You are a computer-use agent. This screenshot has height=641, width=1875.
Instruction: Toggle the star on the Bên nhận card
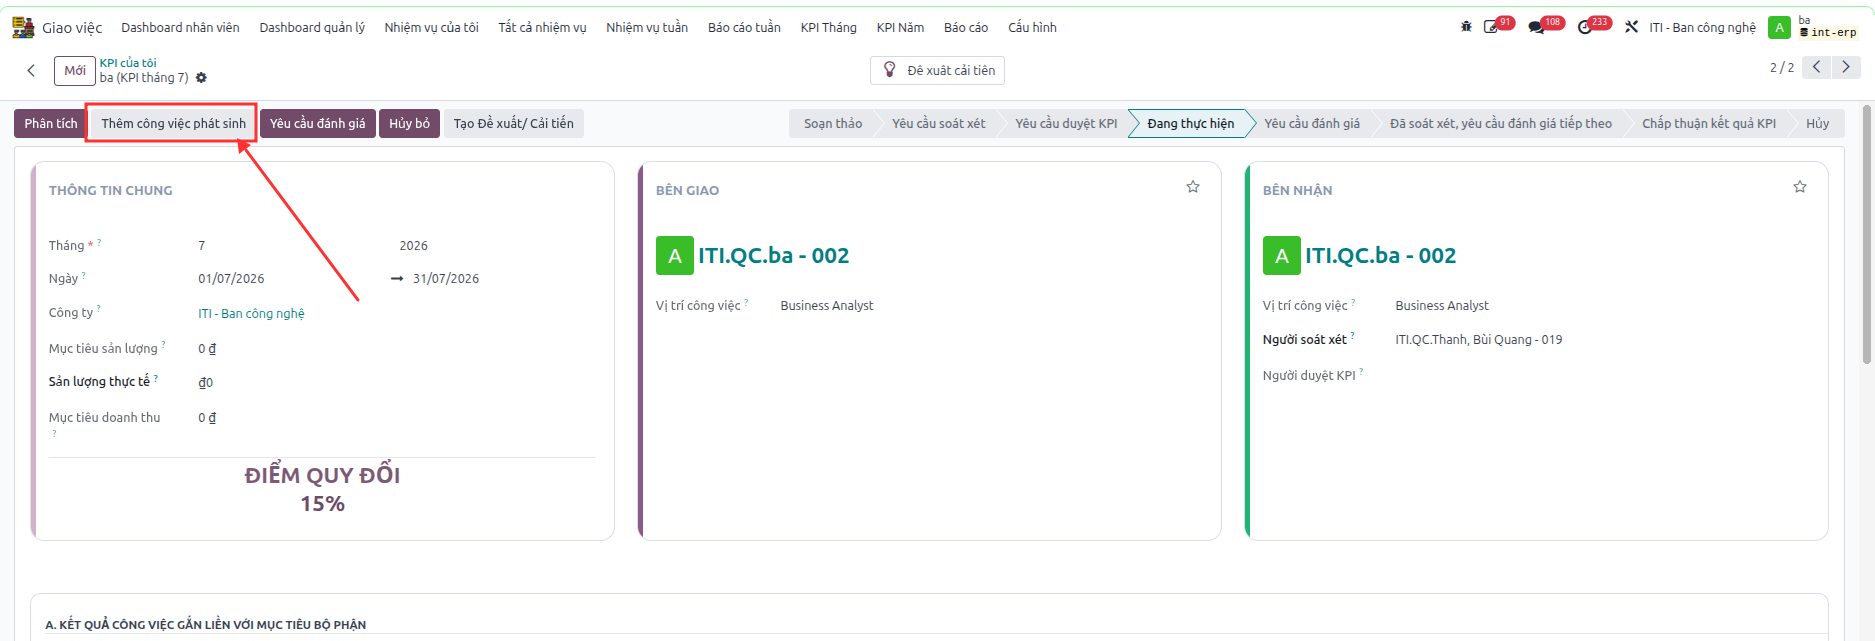click(1800, 187)
